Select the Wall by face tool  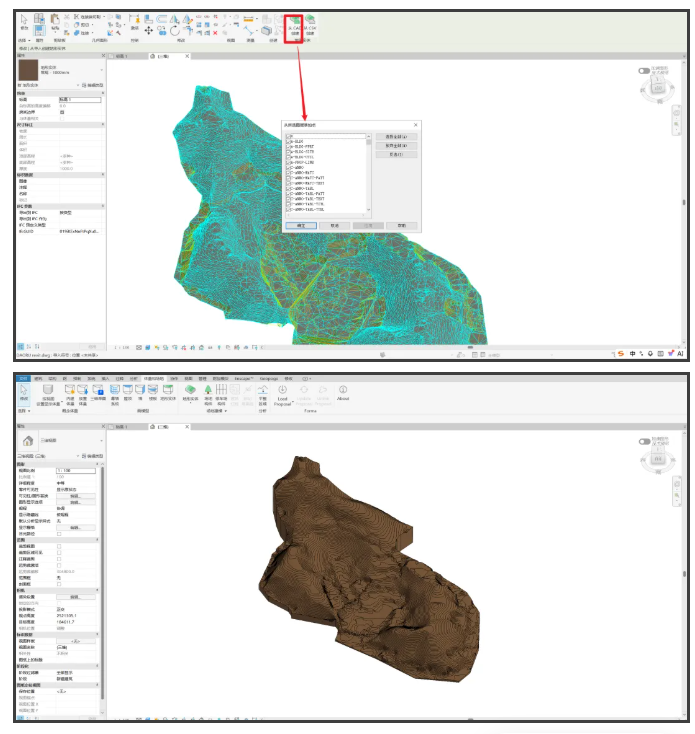[x=140, y=393]
